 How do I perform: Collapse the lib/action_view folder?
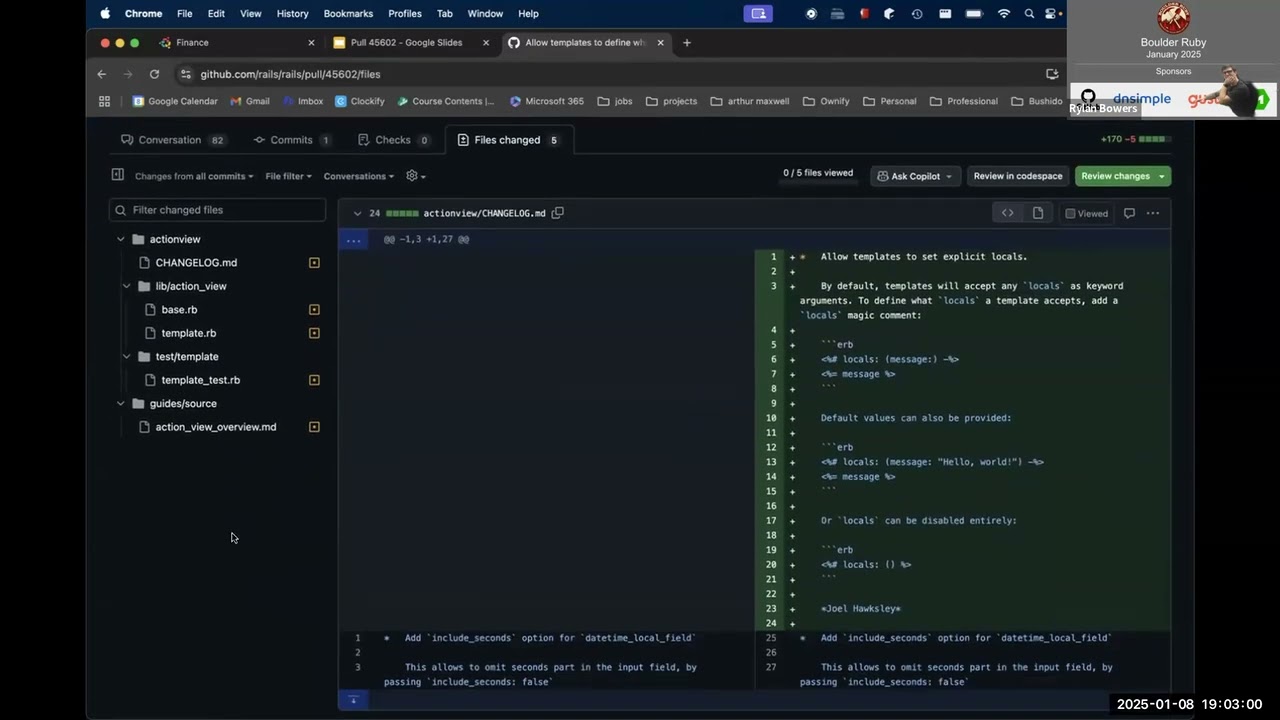127,286
